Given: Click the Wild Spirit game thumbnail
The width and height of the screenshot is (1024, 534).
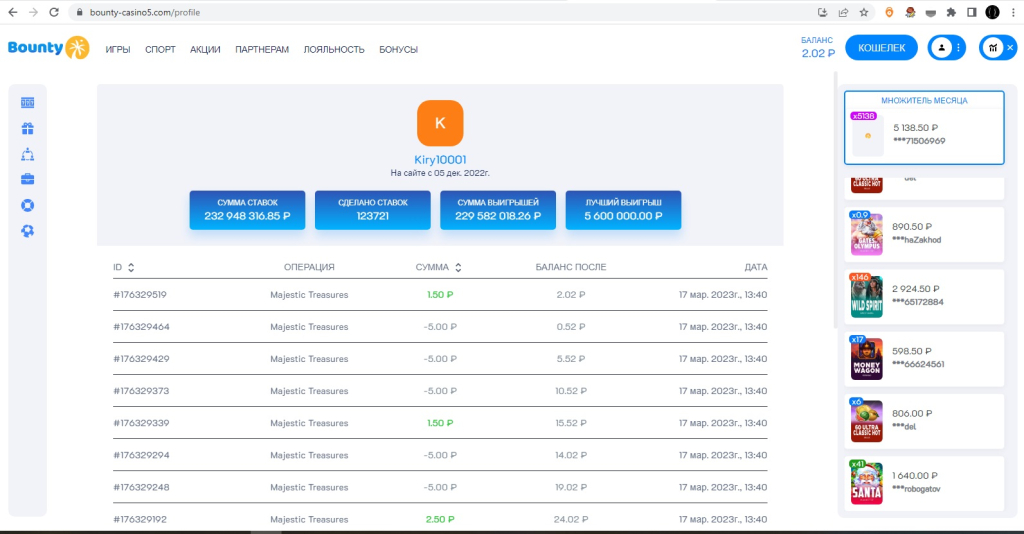Looking at the screenshot, I should pos(867,296).
